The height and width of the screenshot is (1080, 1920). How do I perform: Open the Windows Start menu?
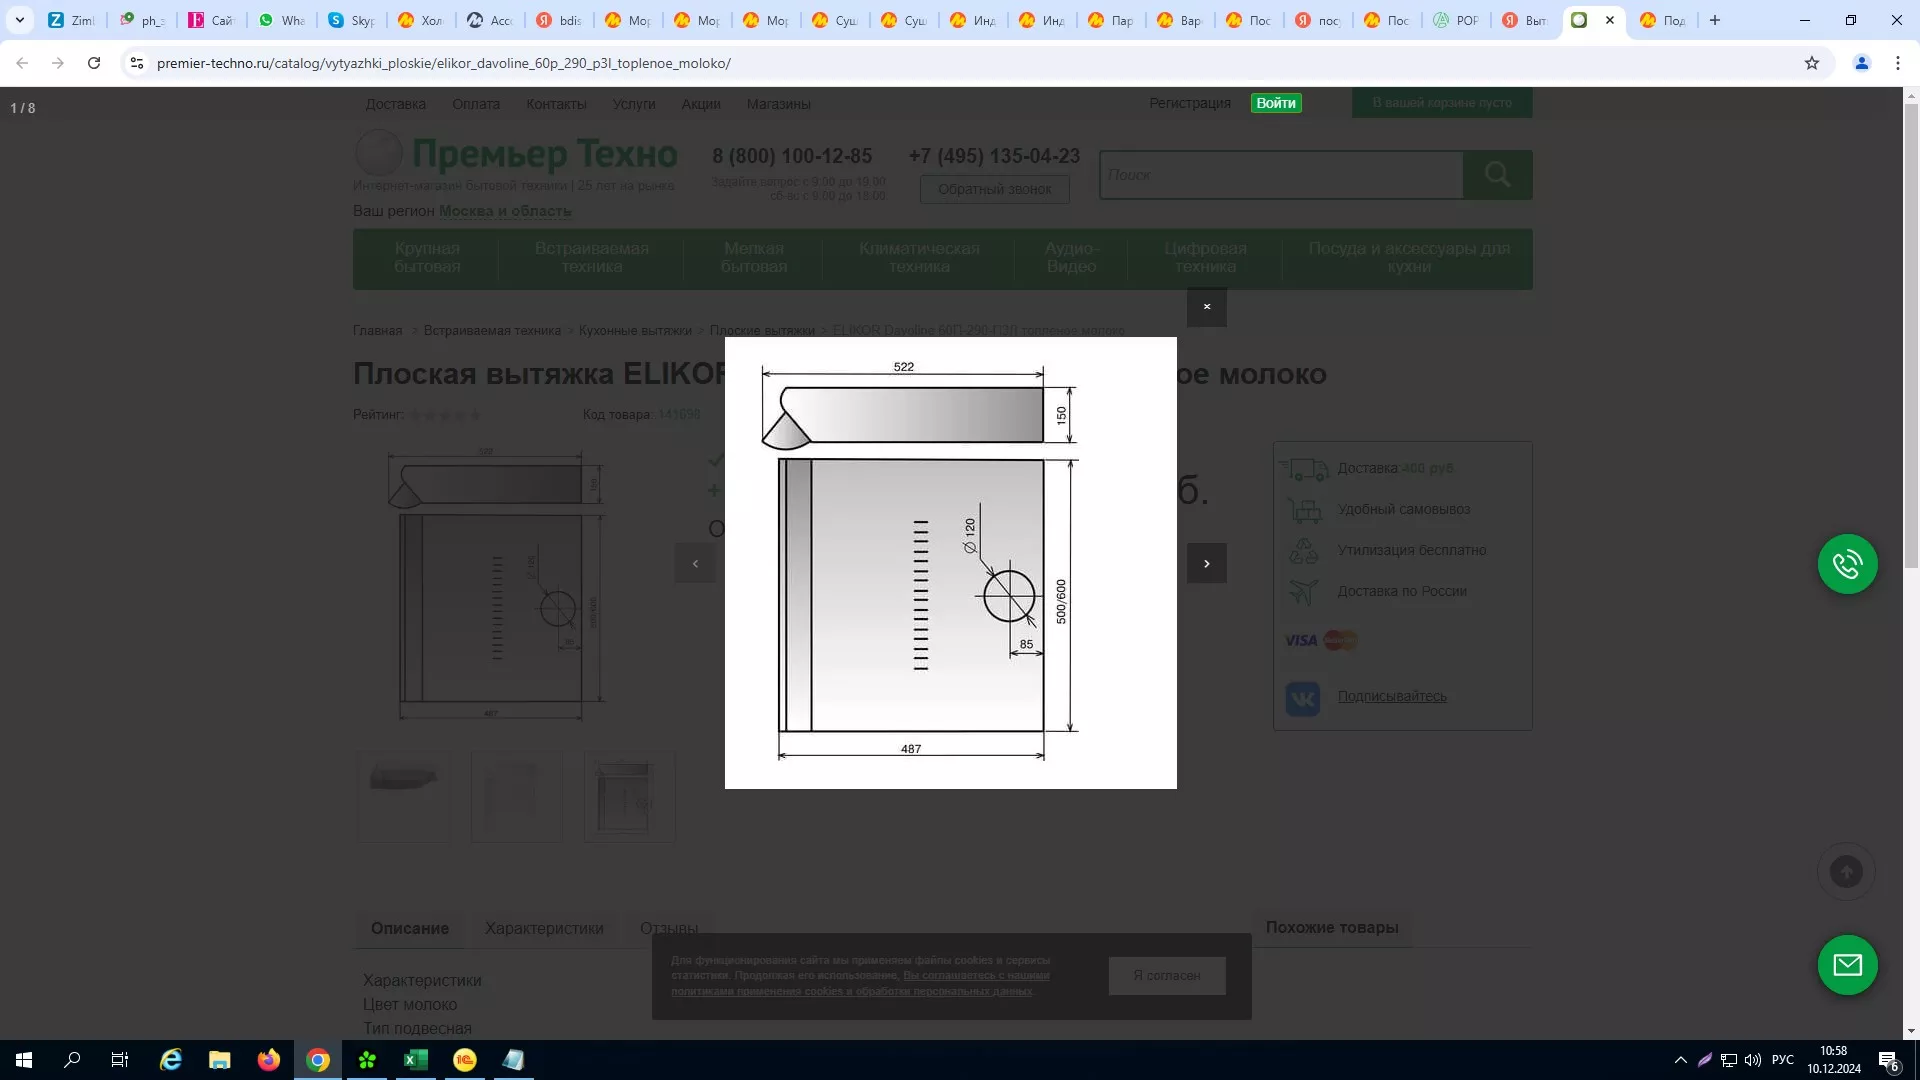[x=24, y=1060]
